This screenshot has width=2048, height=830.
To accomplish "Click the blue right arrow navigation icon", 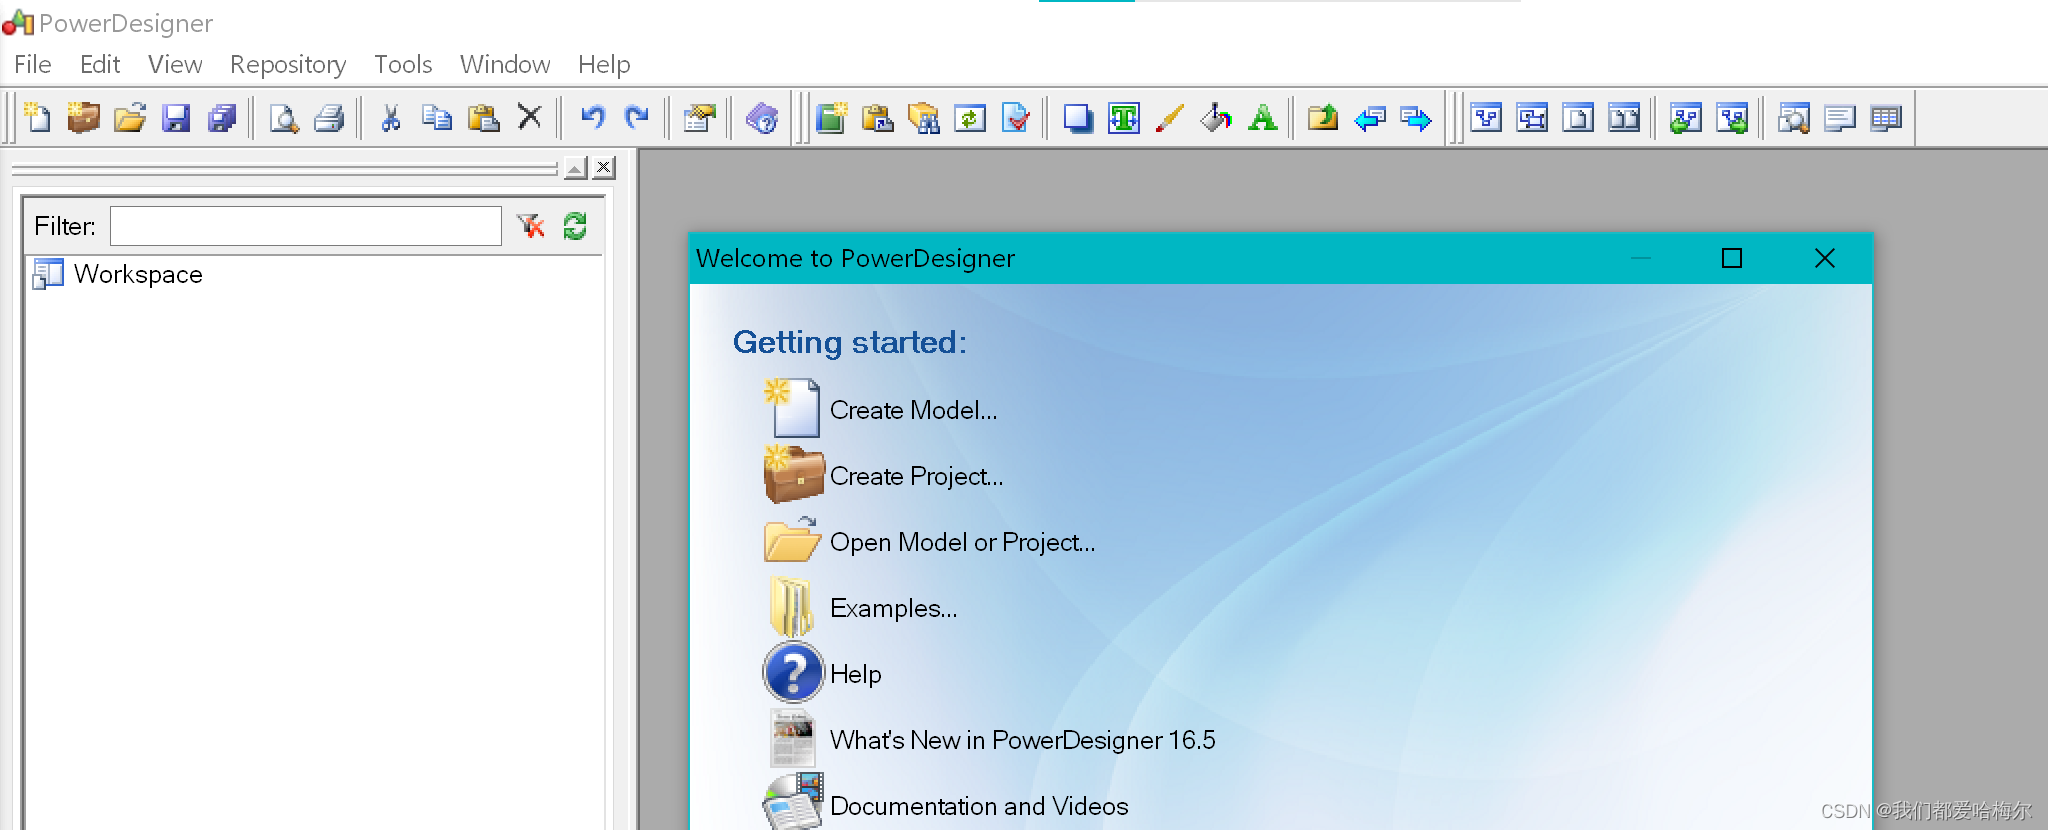I will point(1416,118).
